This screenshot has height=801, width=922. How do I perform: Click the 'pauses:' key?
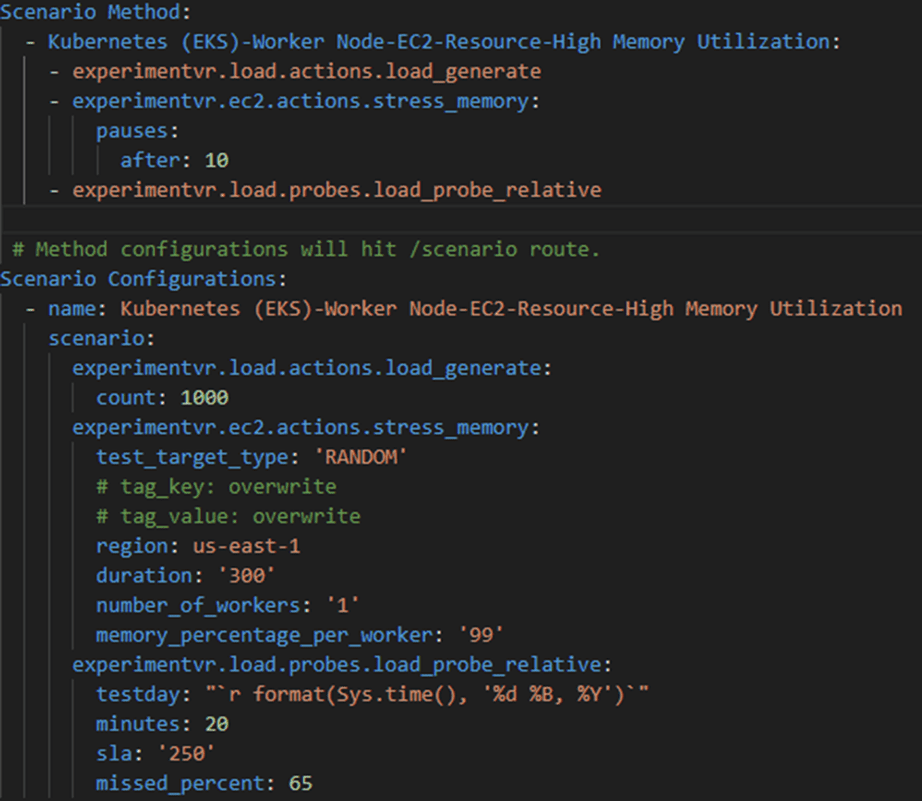pyautogui.click(x=137, y=131)
